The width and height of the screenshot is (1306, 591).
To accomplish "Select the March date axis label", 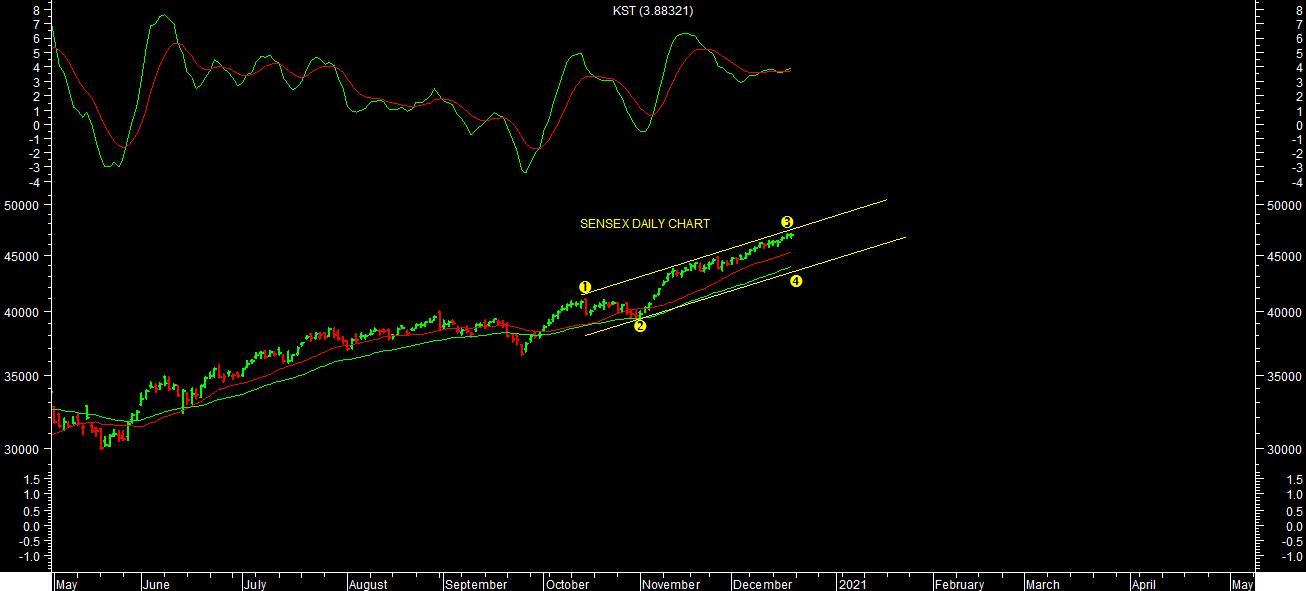I will 1042,585.
